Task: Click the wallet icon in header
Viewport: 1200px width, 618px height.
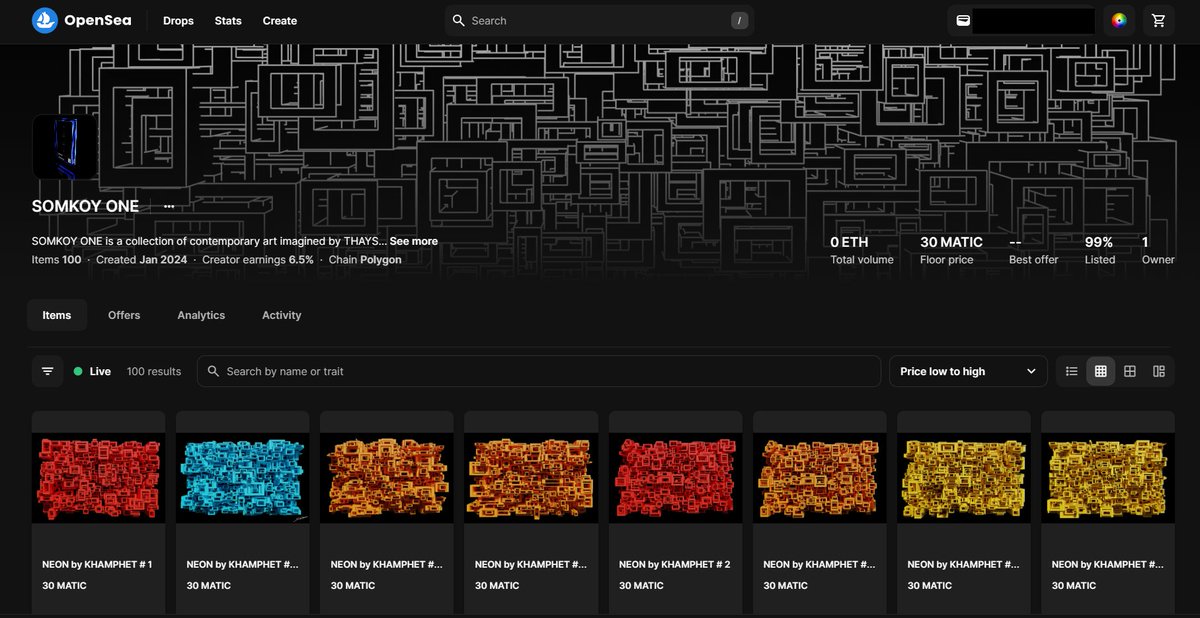Action: point(963,20)
